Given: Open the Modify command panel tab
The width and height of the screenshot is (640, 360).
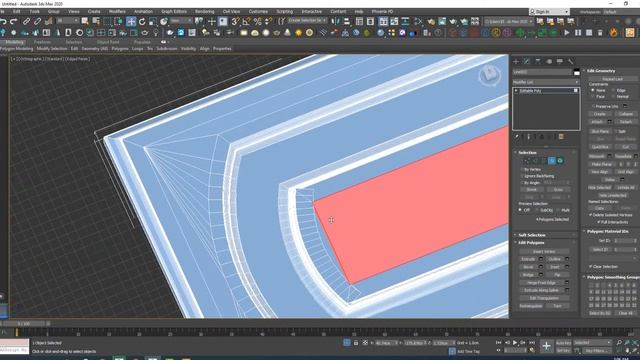Looking at the screenshot, I should 527,61.
